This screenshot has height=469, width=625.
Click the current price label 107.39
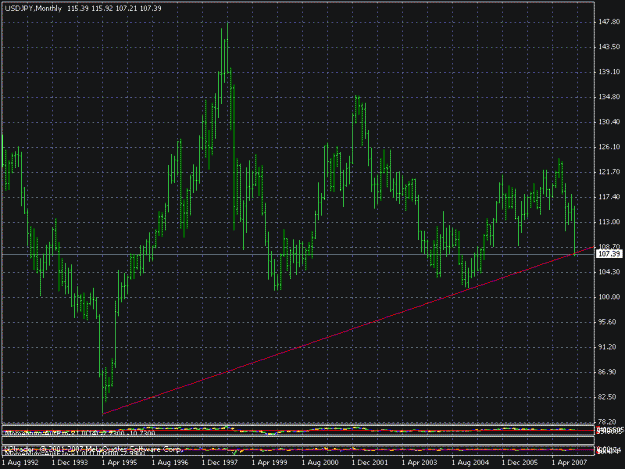pos(609,254)
